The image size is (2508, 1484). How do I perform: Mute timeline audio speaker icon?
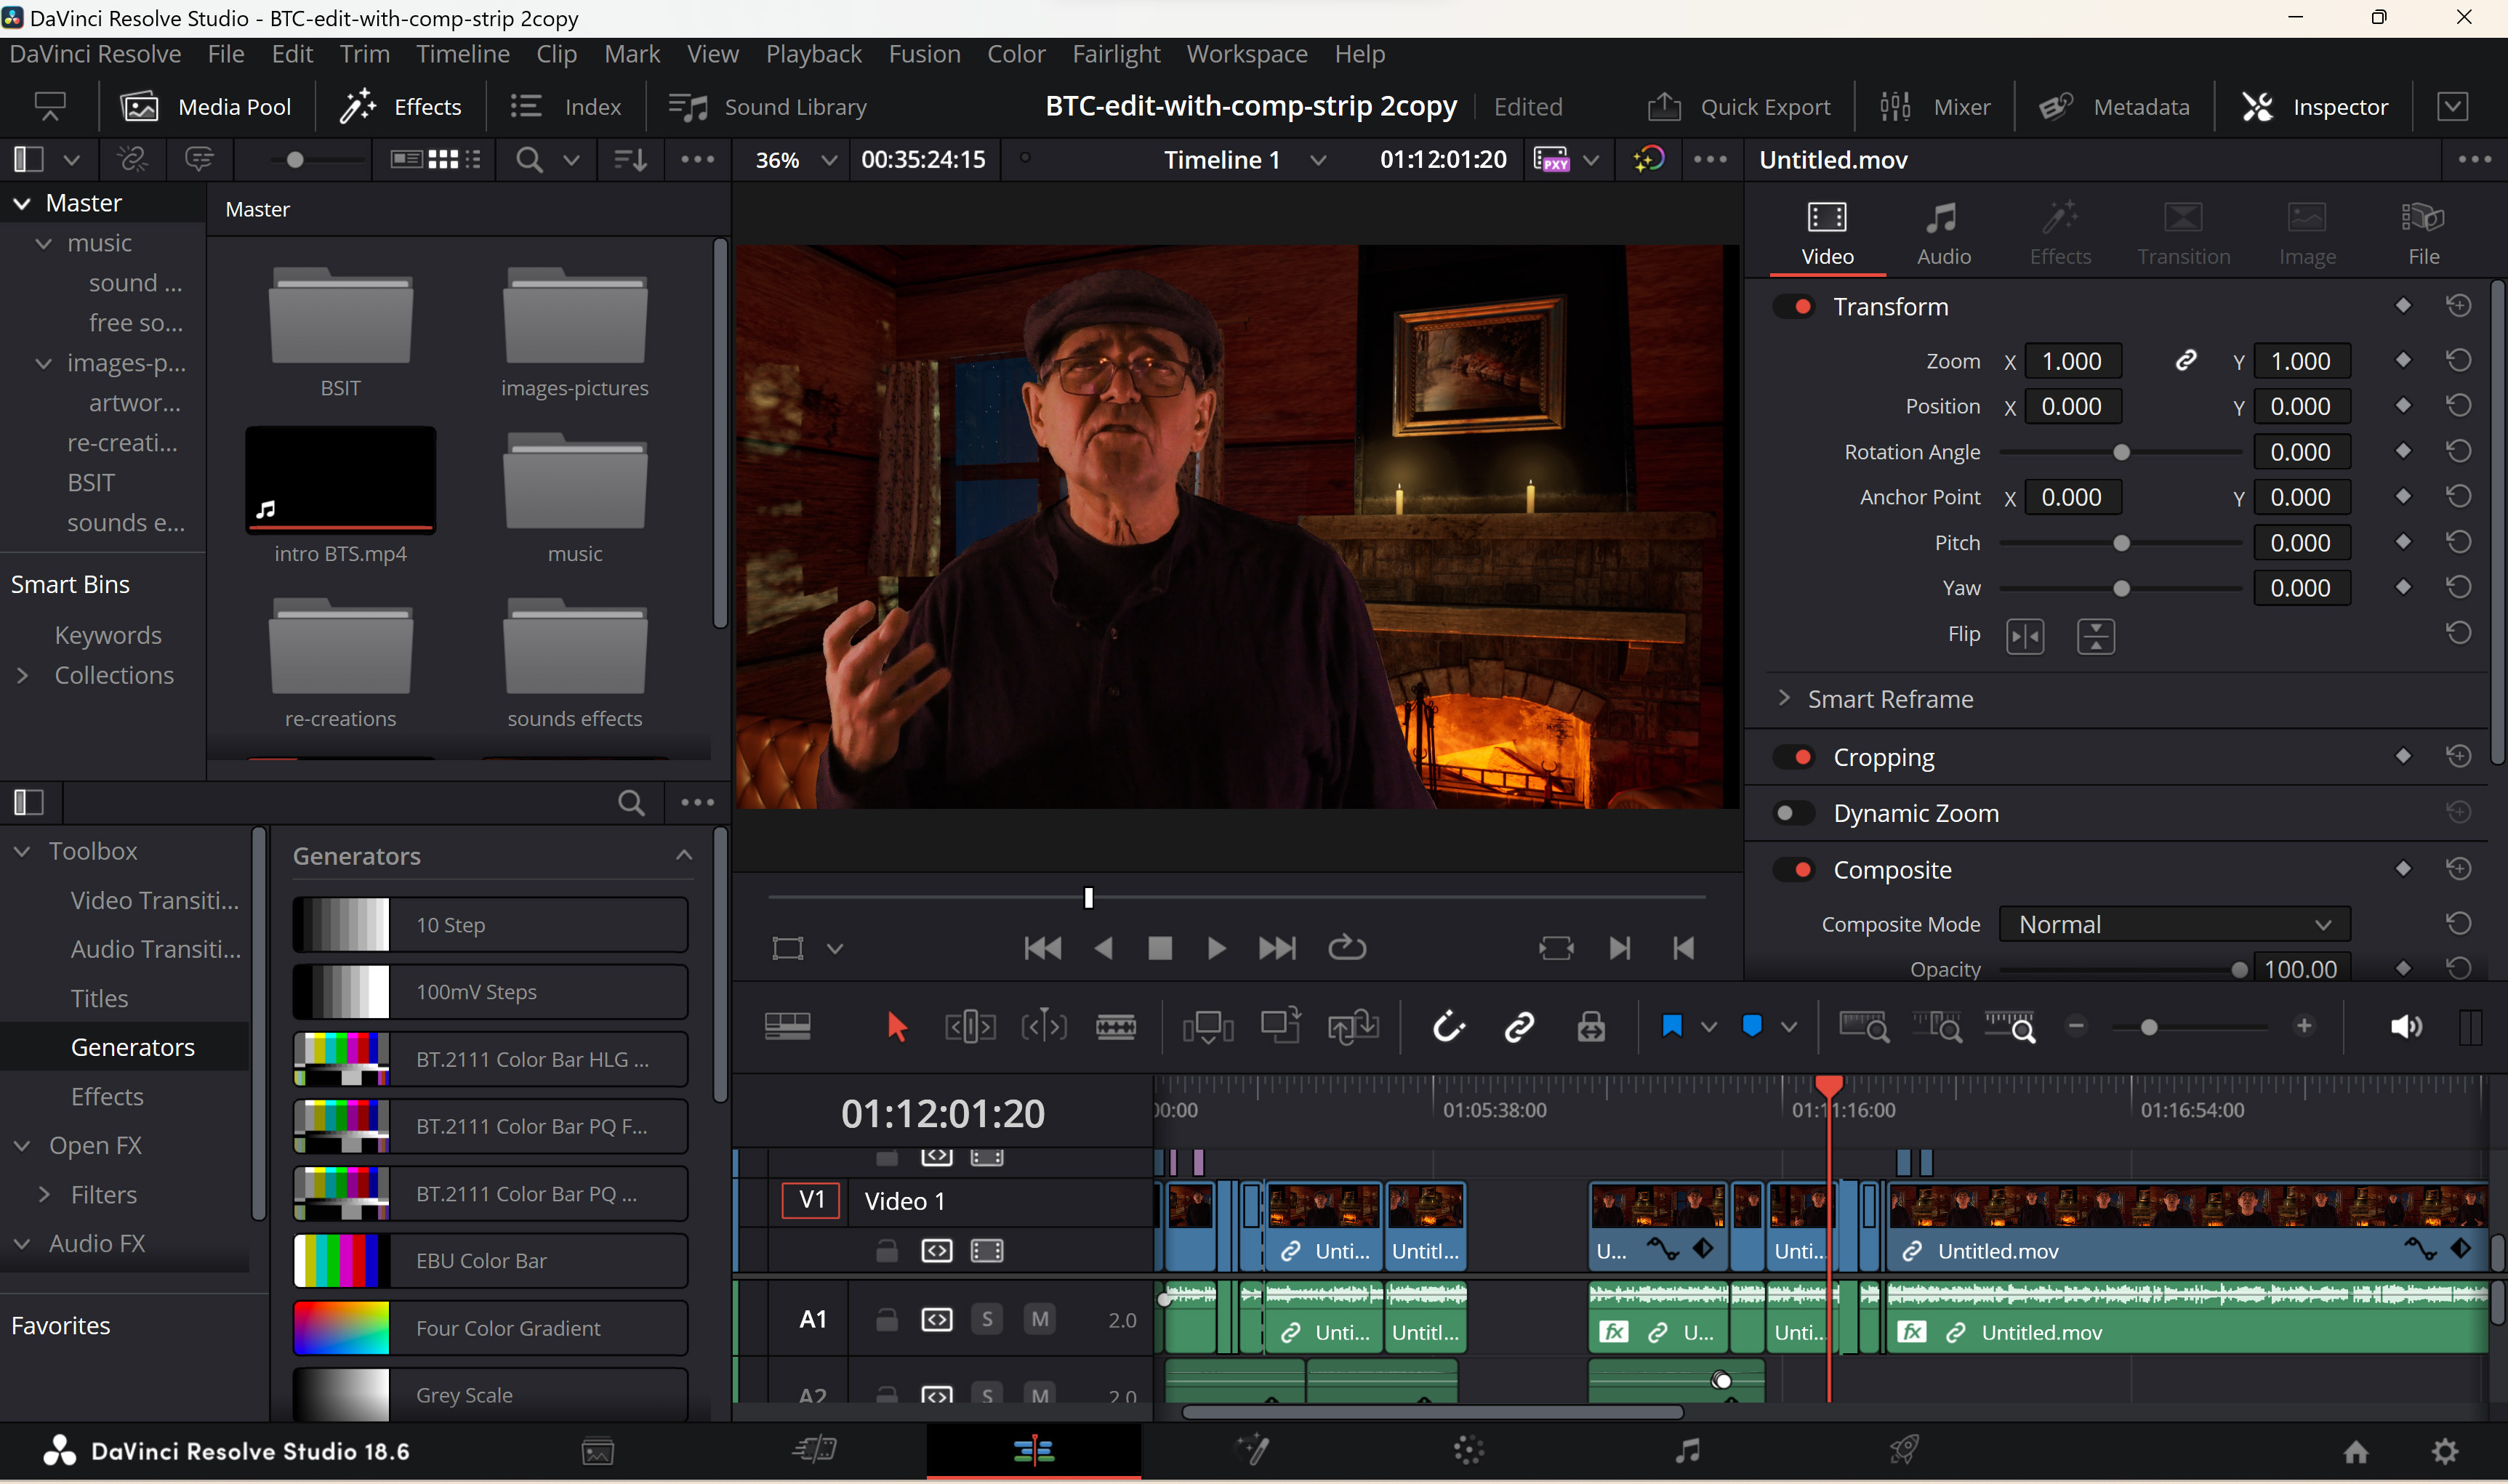2406,1027
